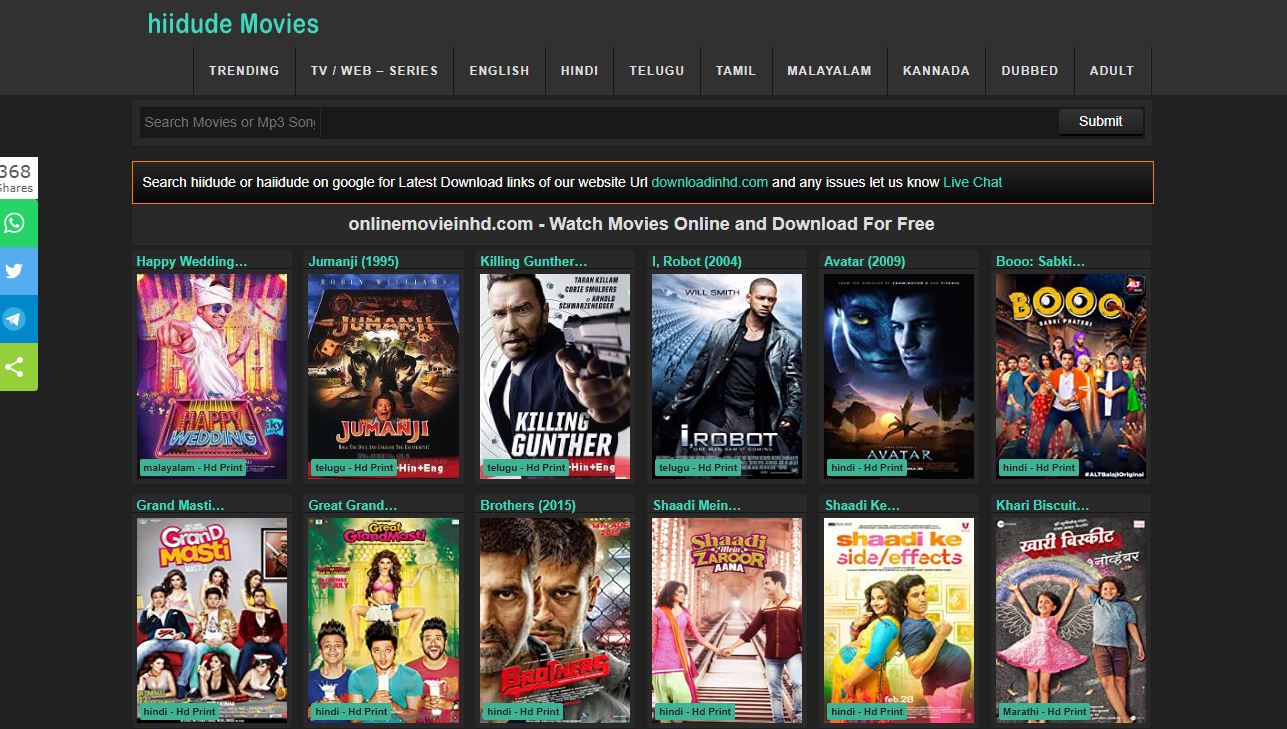Open the Jumanji (1995) title link

(354, 261)
